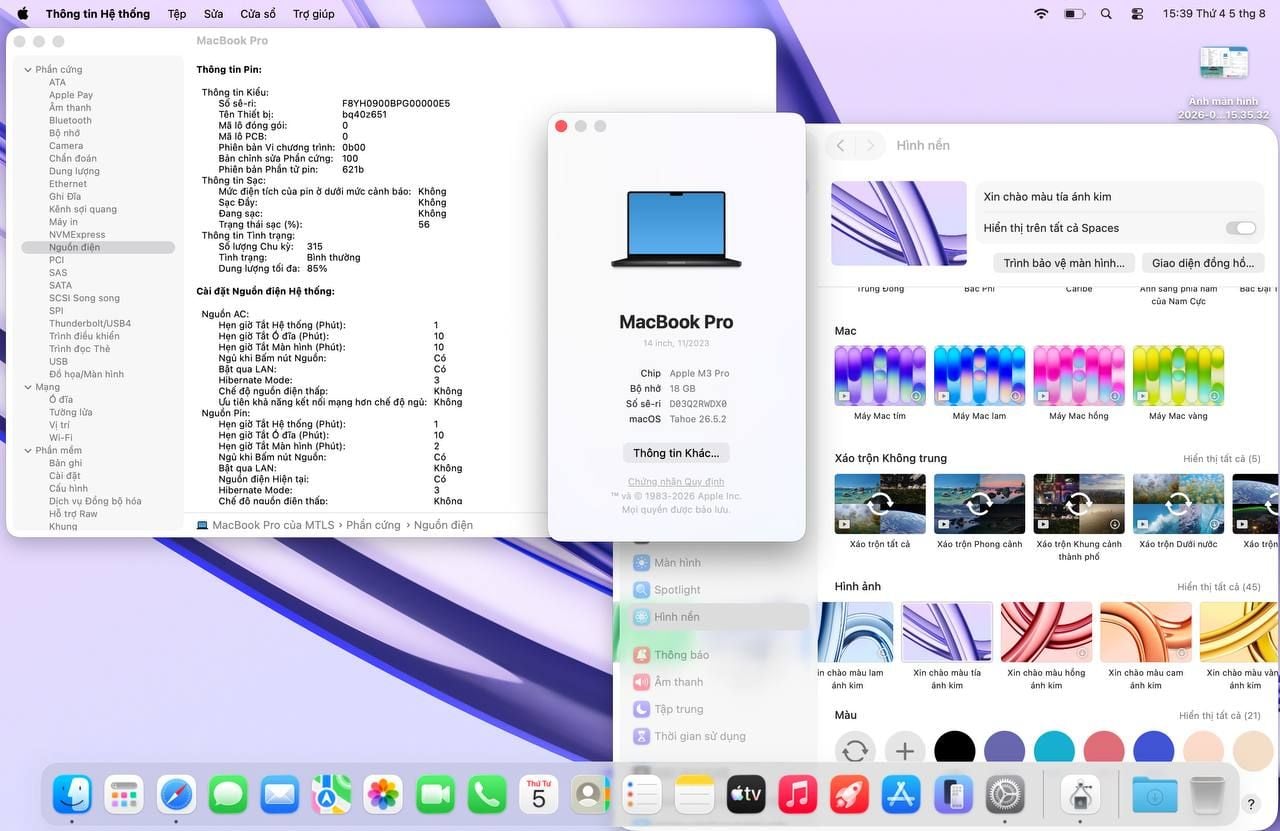Open the Downloads folder in the Dock
The image size is (1280, 831).
(x=1154, y=795)
